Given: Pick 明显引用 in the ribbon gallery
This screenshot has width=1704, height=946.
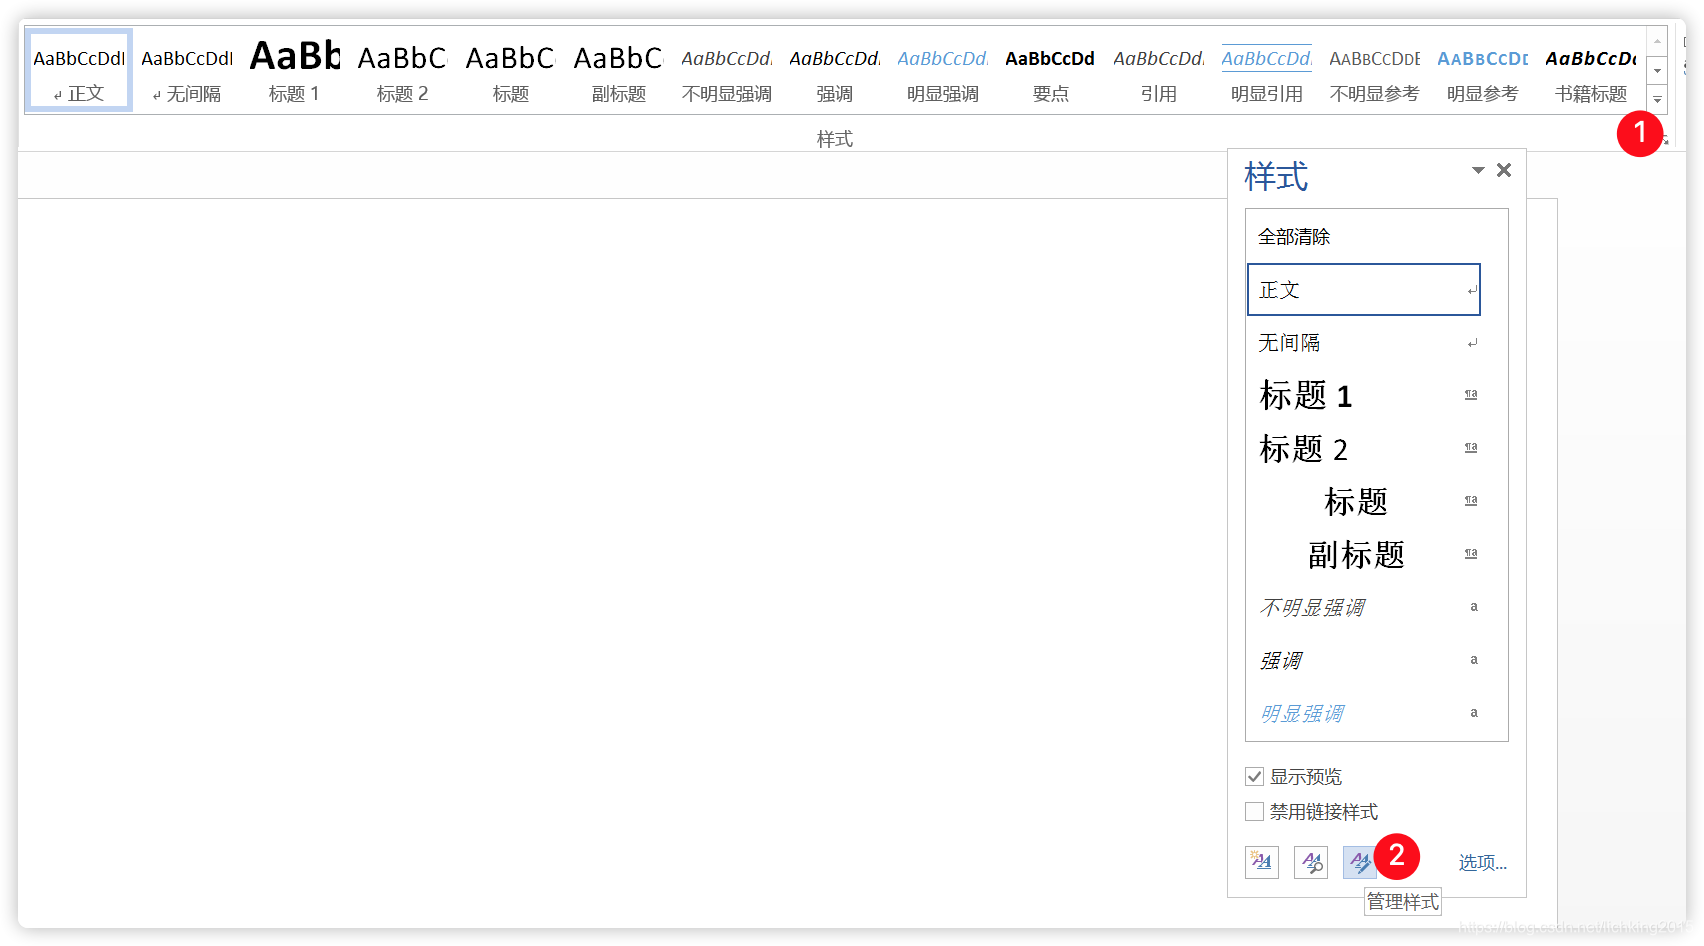Looking at the screenshot, I should (x=1267, y=71).
